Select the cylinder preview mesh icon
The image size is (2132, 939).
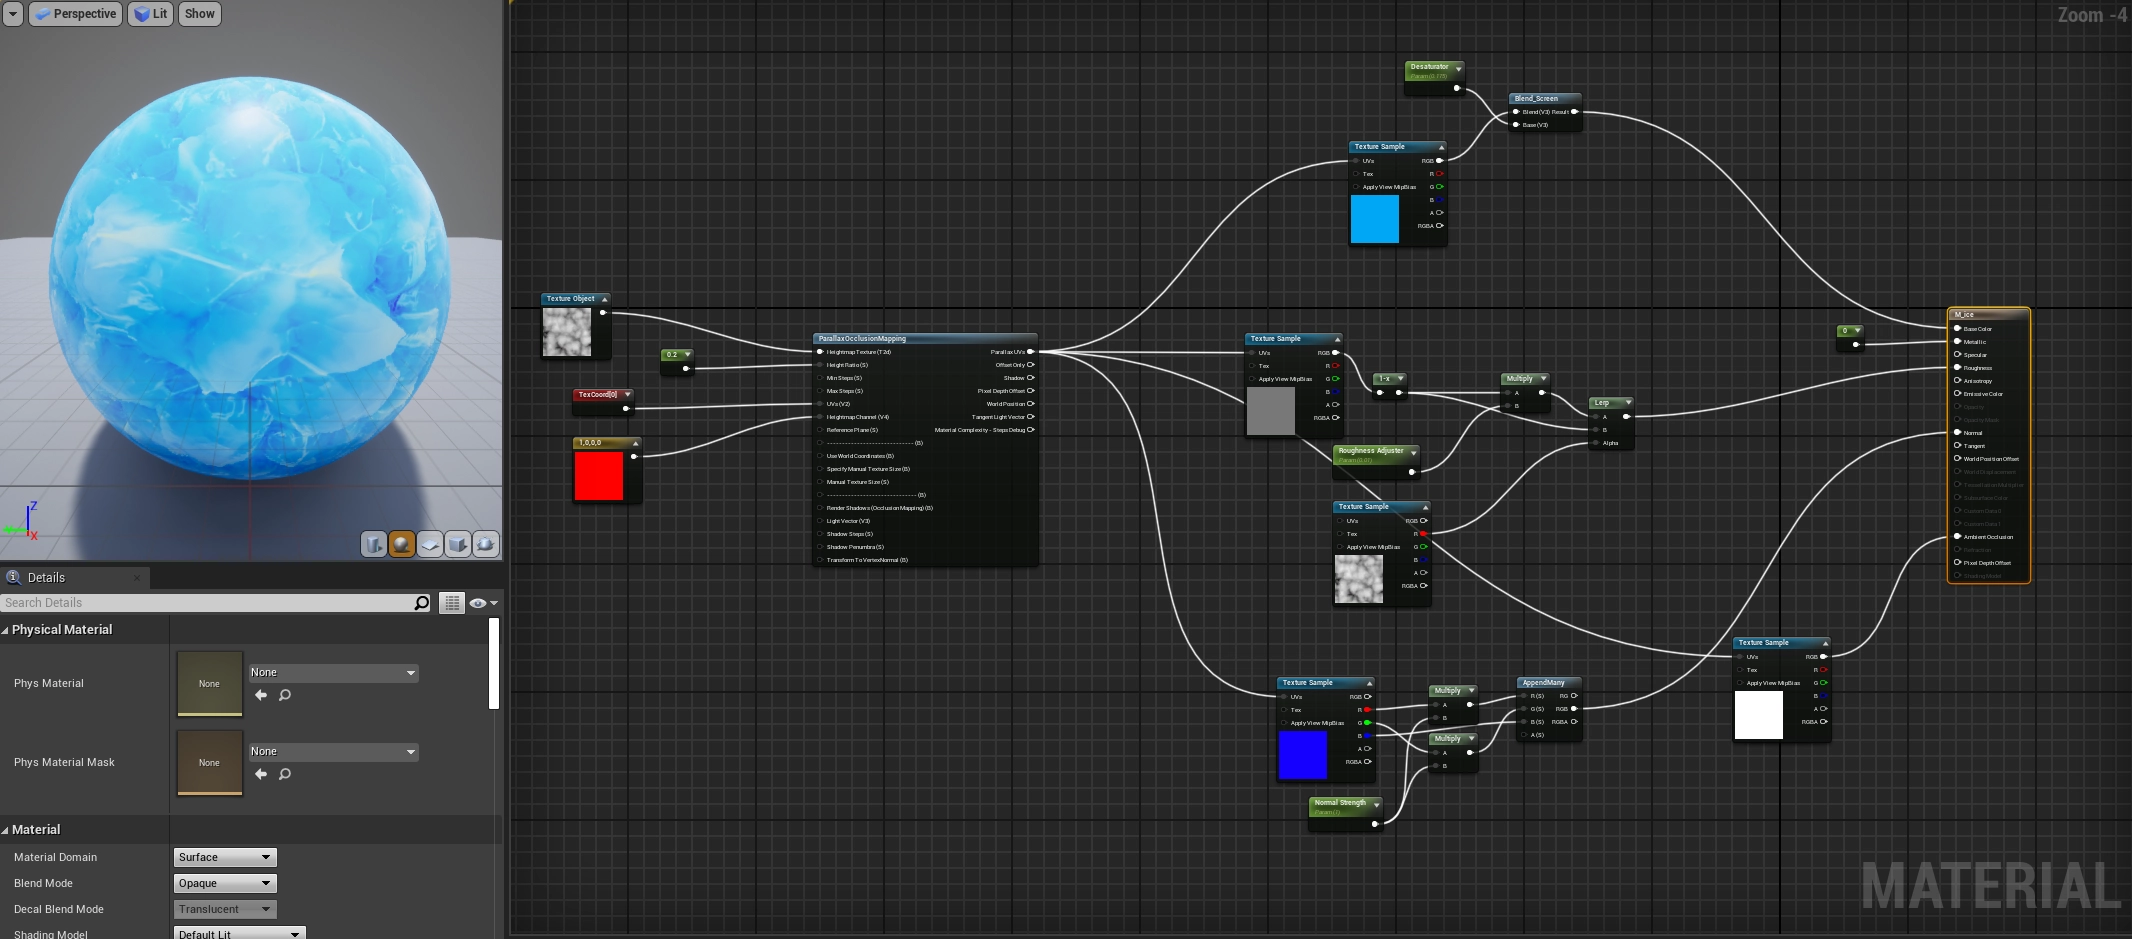(x=373, y=544)
